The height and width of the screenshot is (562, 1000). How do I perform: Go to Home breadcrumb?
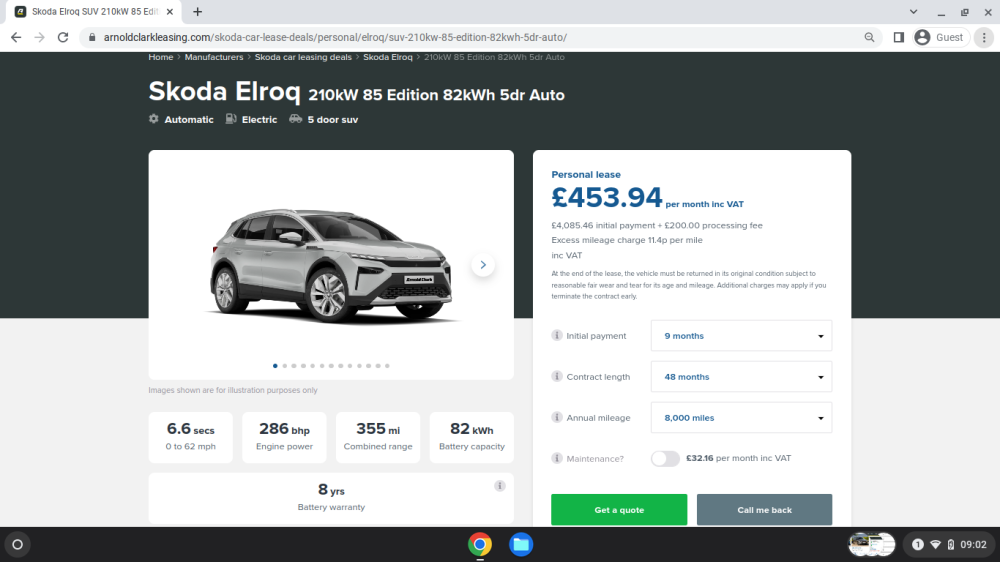[x=161, y=57]
